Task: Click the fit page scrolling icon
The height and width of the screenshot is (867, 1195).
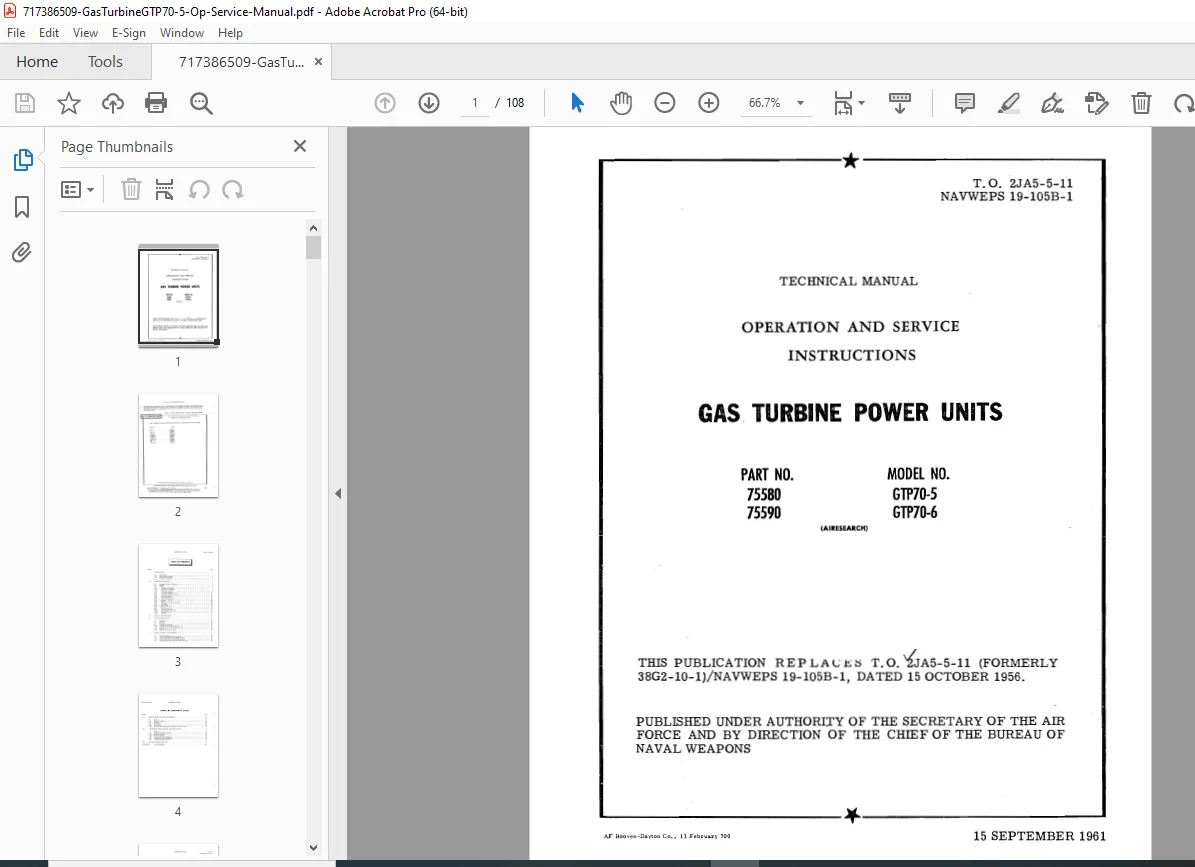Action: (843, 103)
